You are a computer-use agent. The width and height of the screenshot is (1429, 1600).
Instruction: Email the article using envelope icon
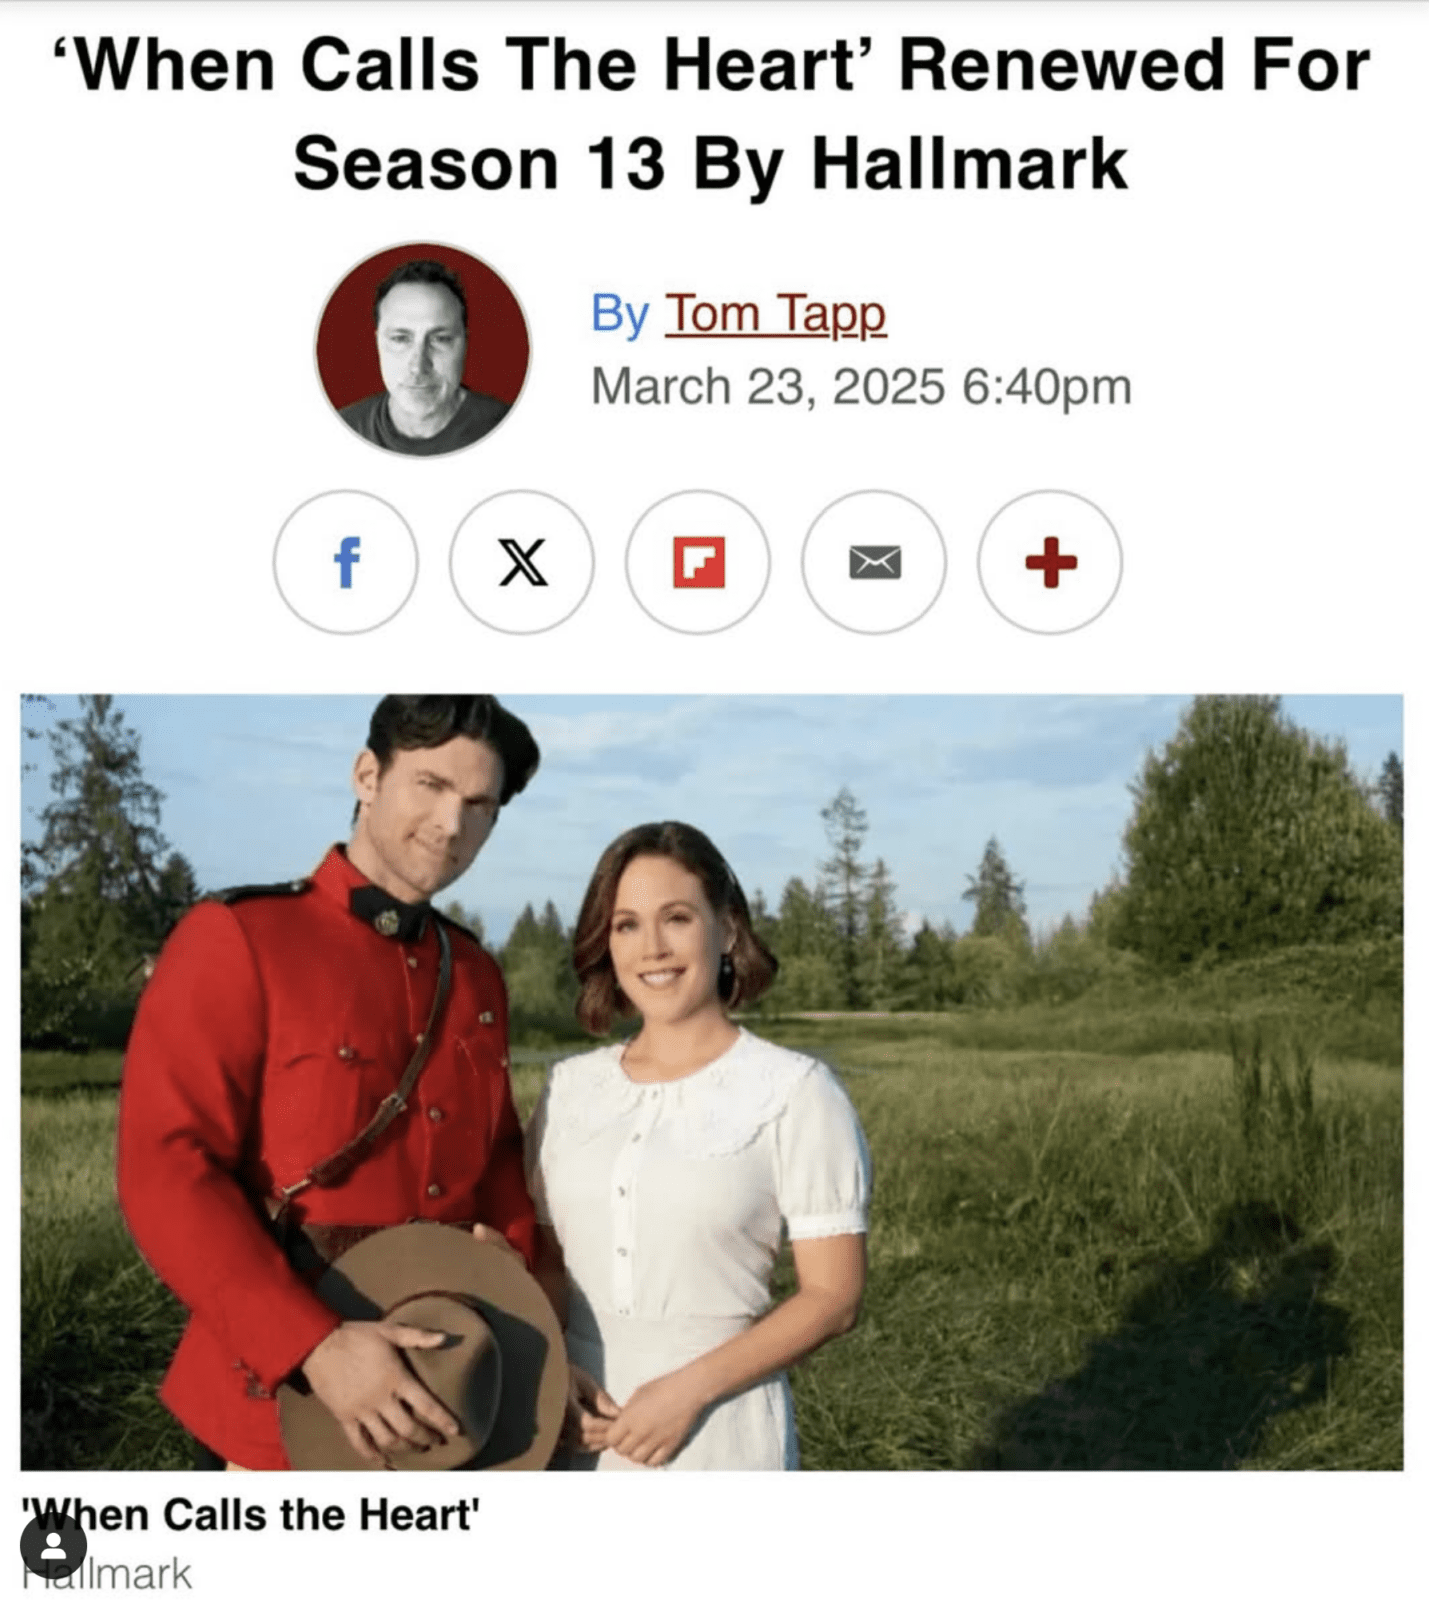(874, 562)
